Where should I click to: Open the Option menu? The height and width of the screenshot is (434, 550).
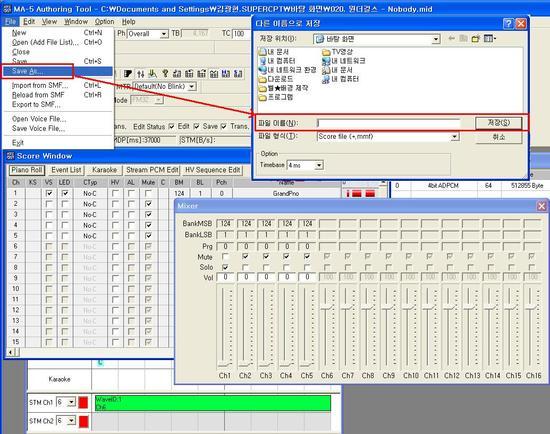105,22
